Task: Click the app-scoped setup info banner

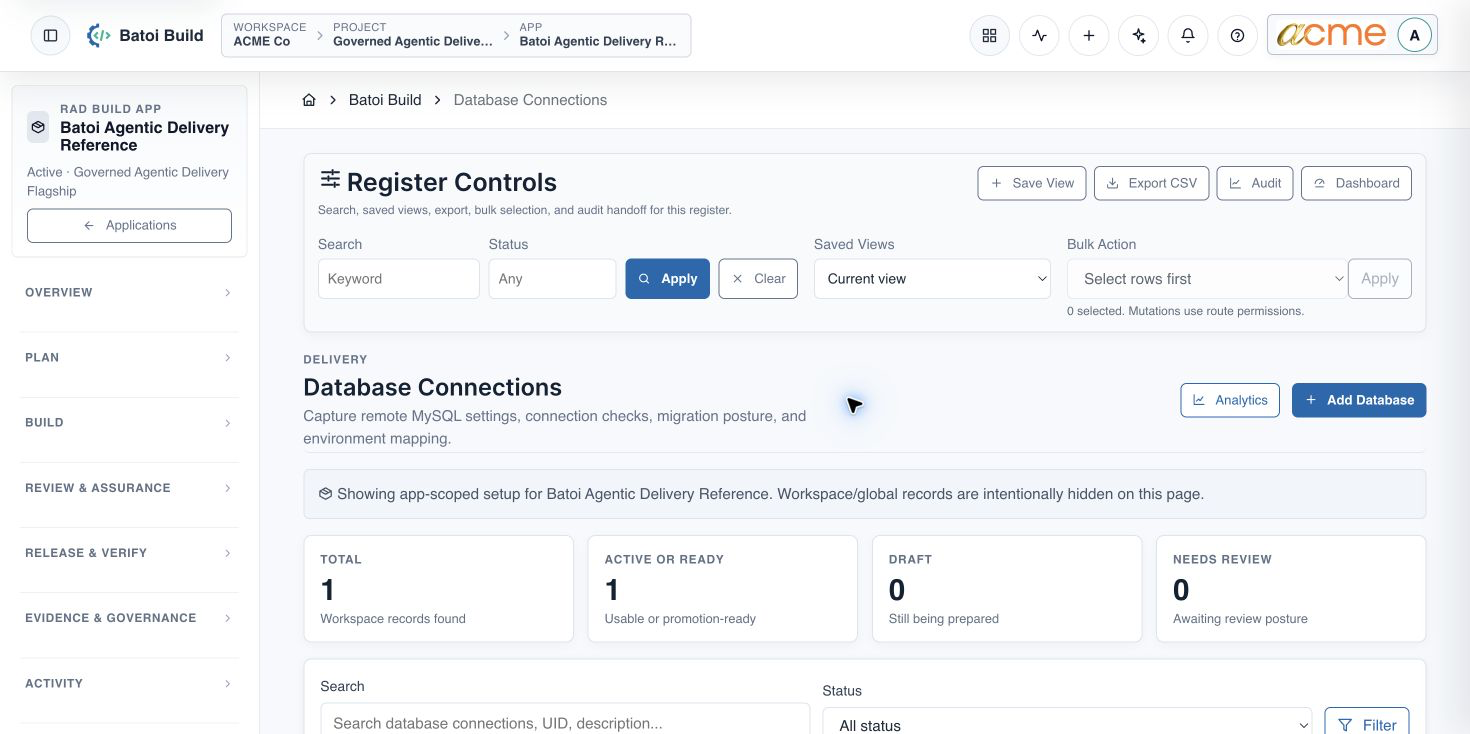Action: point(865,494)
